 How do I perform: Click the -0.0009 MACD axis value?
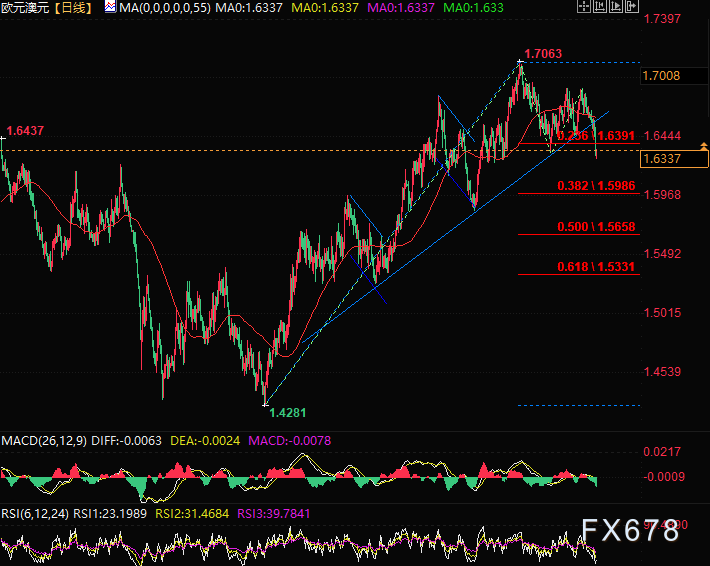[x=664, y=477]
